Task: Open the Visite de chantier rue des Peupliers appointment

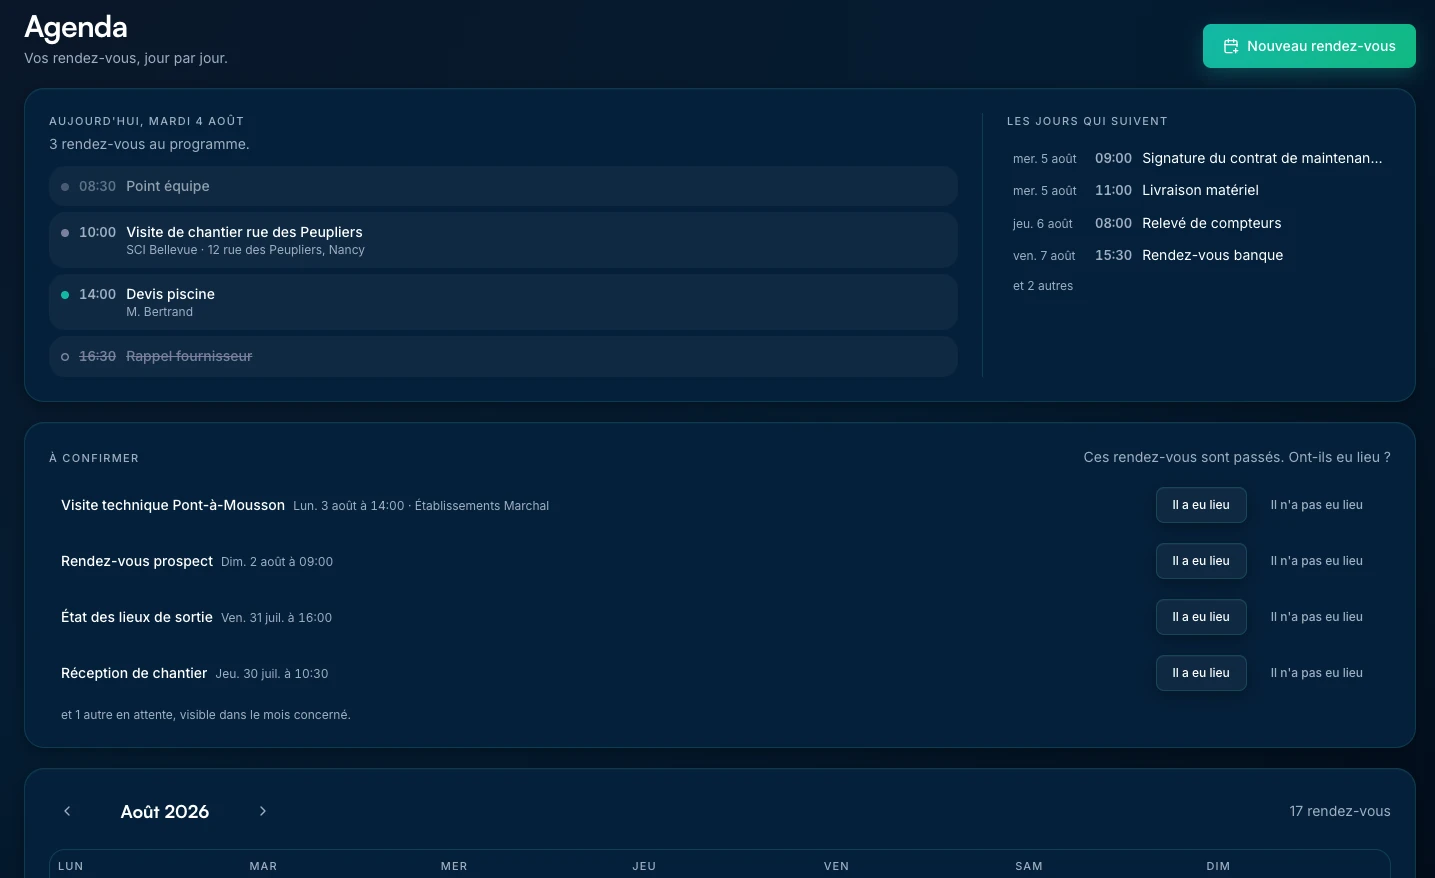Action: tap(503, 240)
